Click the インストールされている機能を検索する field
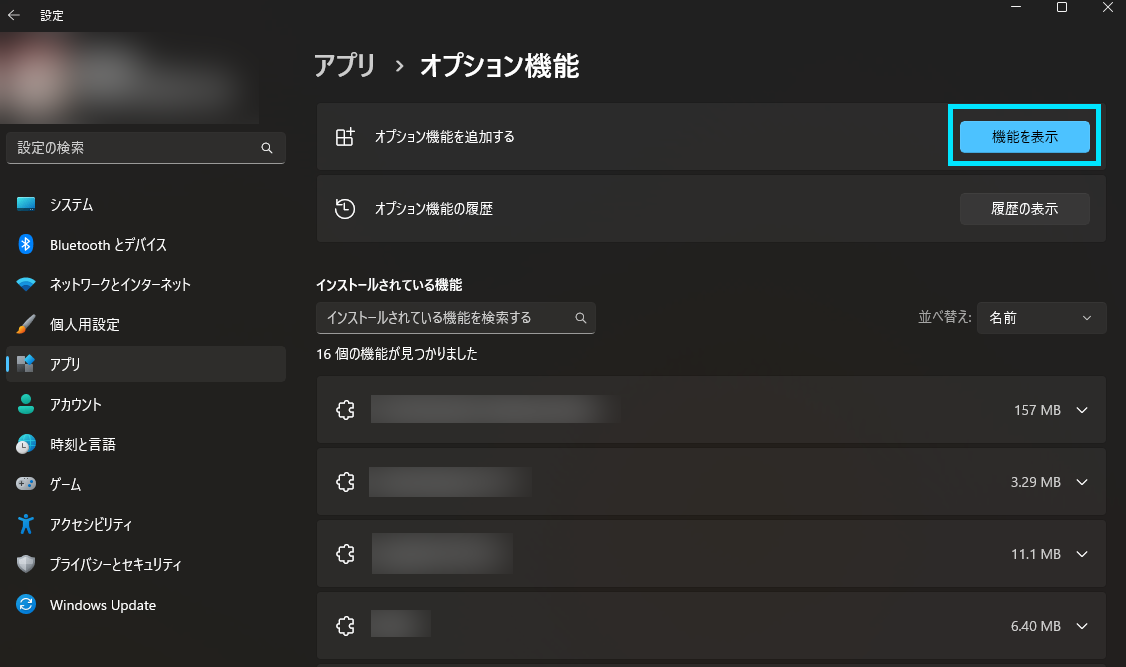This screenshot has height=667, width=1126. 456,317
